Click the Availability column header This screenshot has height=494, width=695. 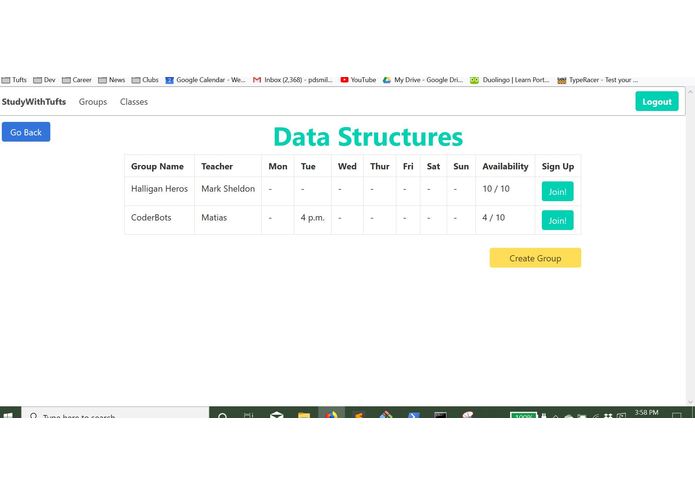505,166
